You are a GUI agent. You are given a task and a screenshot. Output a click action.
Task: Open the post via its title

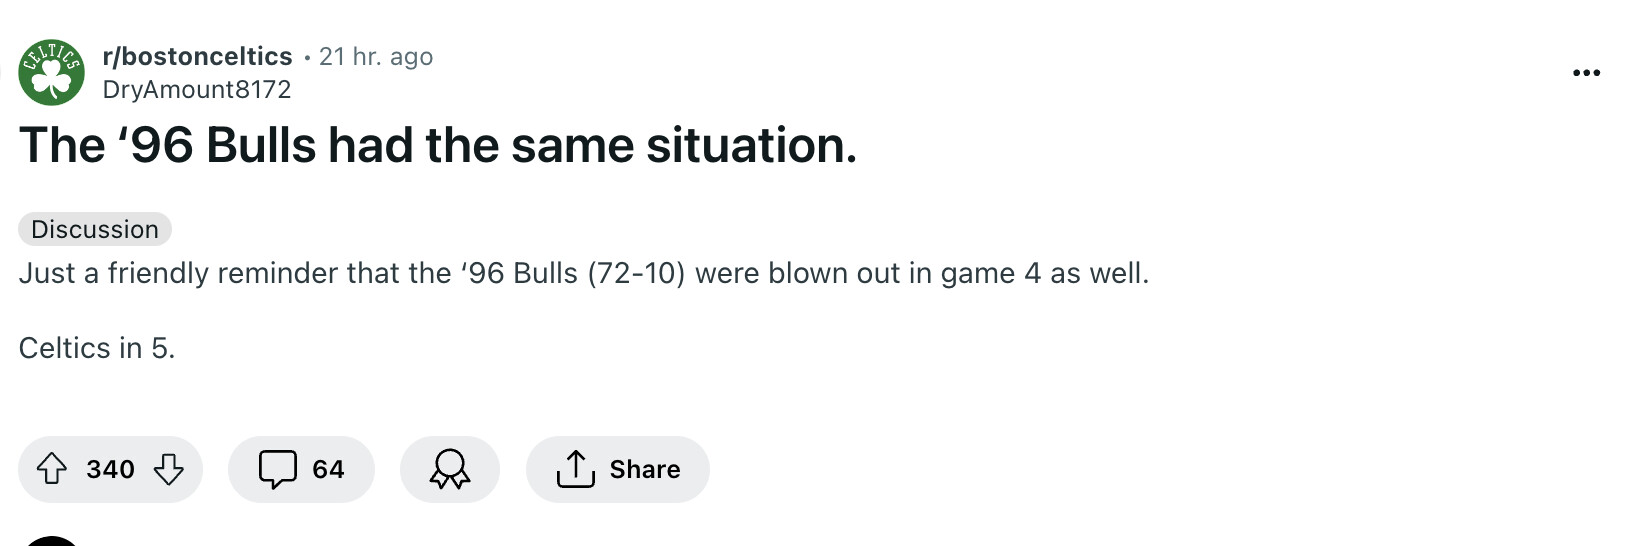437,146
